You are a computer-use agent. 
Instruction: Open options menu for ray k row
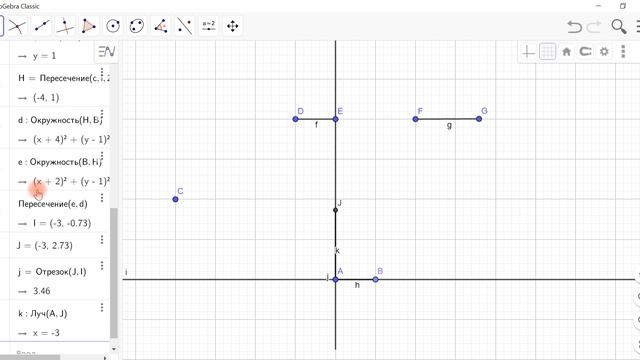[x=102, y=307]
